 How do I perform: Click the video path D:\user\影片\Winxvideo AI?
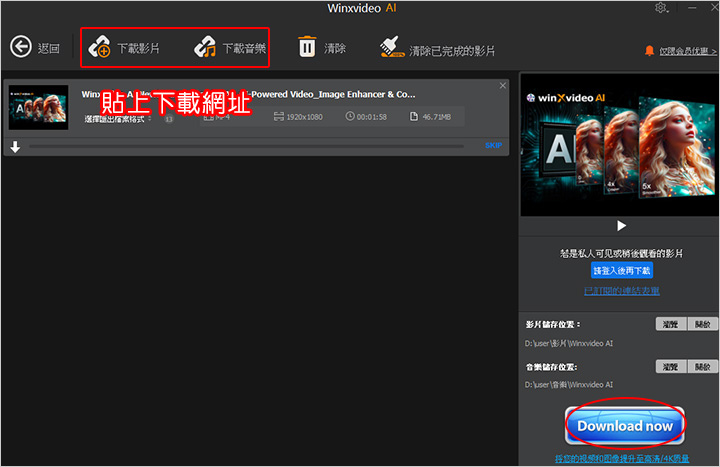click(x=568, y=343)
